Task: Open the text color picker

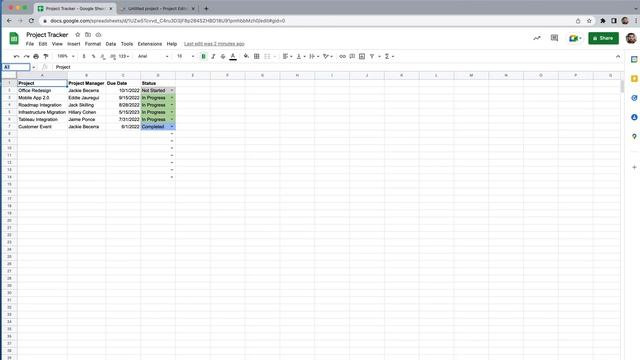Action: point(233,56)
